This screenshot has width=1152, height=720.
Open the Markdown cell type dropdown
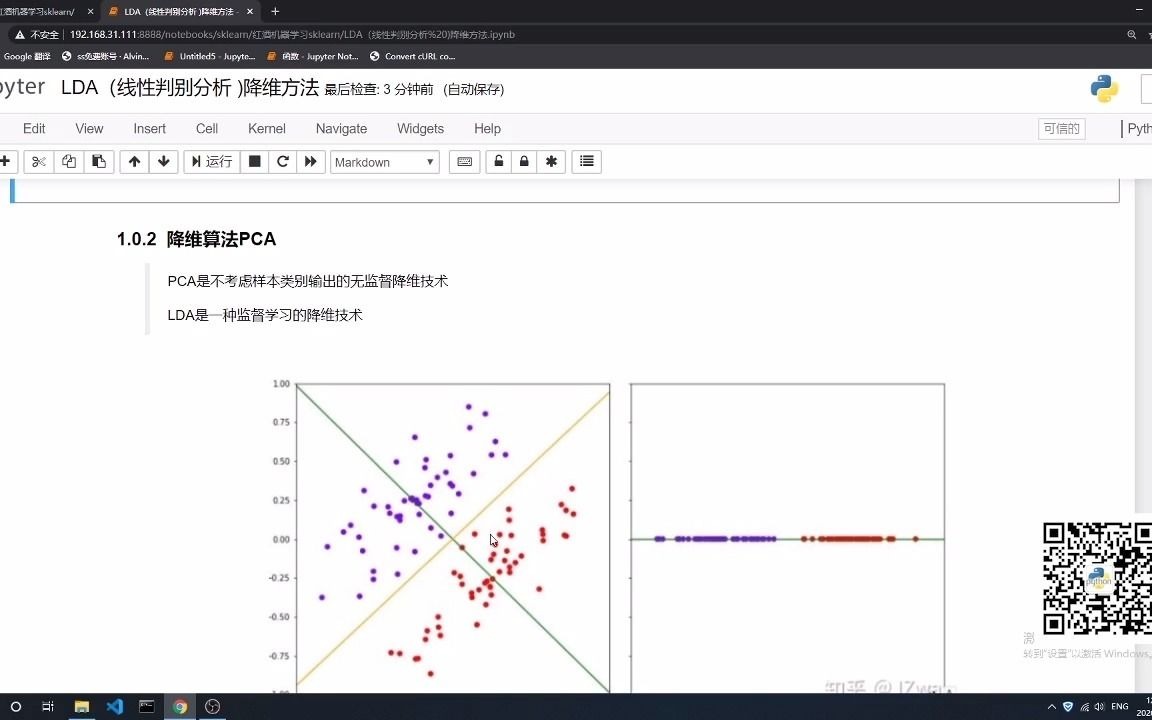pyautogui.click(x=385, y=161)
